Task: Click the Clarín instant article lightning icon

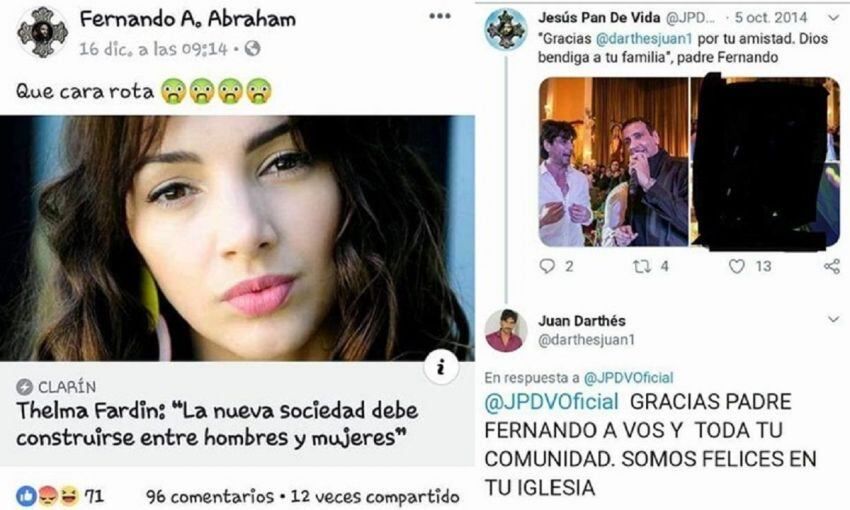Action: click(x=24, y=386)
